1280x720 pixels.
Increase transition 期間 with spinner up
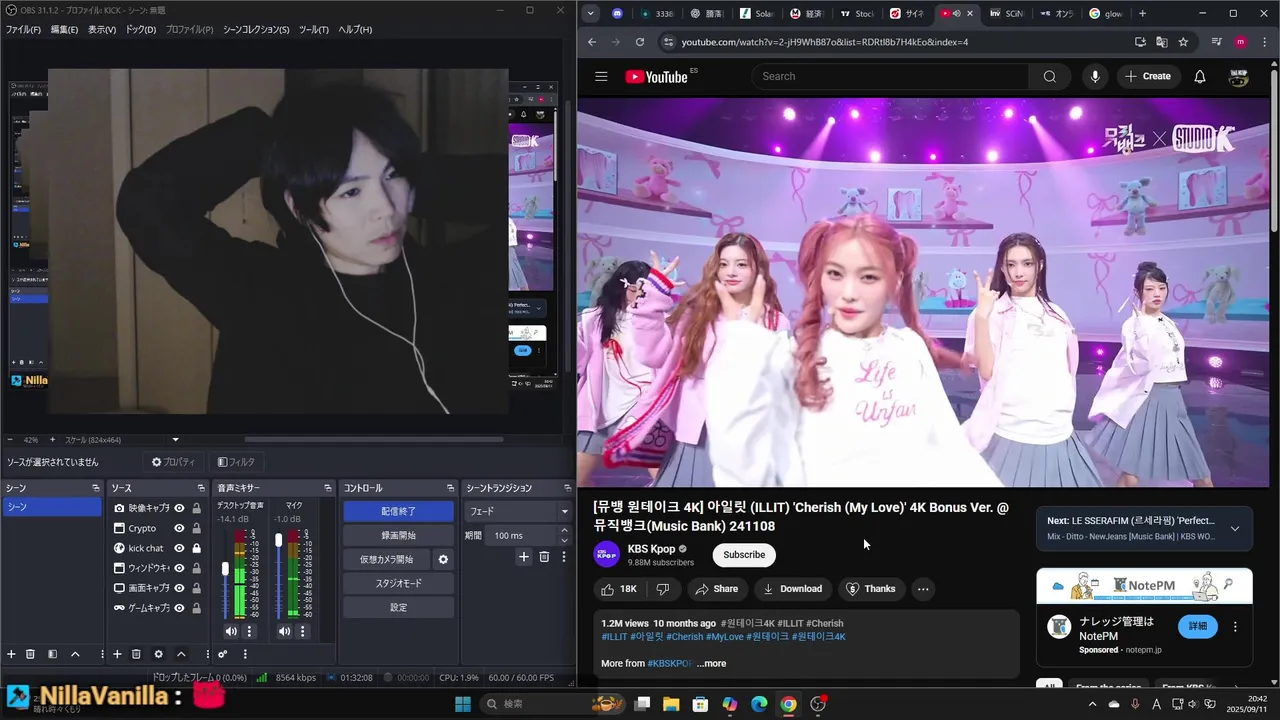point(563,531)
